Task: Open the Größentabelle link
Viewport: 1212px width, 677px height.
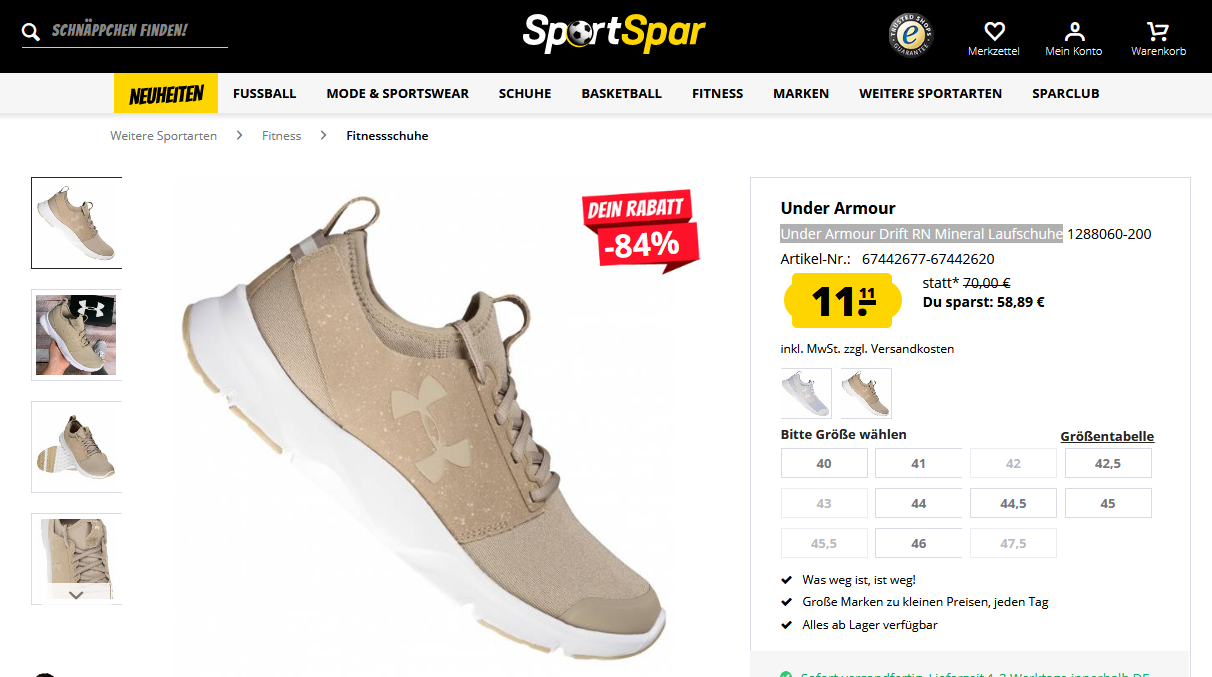Action: (x=1107, y=436)
